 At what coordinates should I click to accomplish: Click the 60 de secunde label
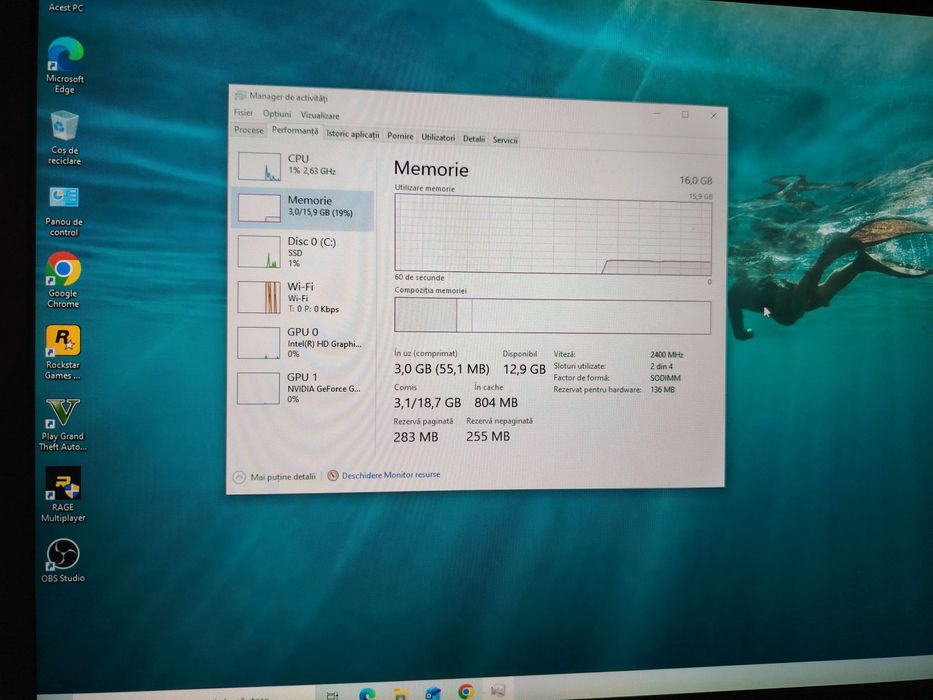click(x=419, y=277)
